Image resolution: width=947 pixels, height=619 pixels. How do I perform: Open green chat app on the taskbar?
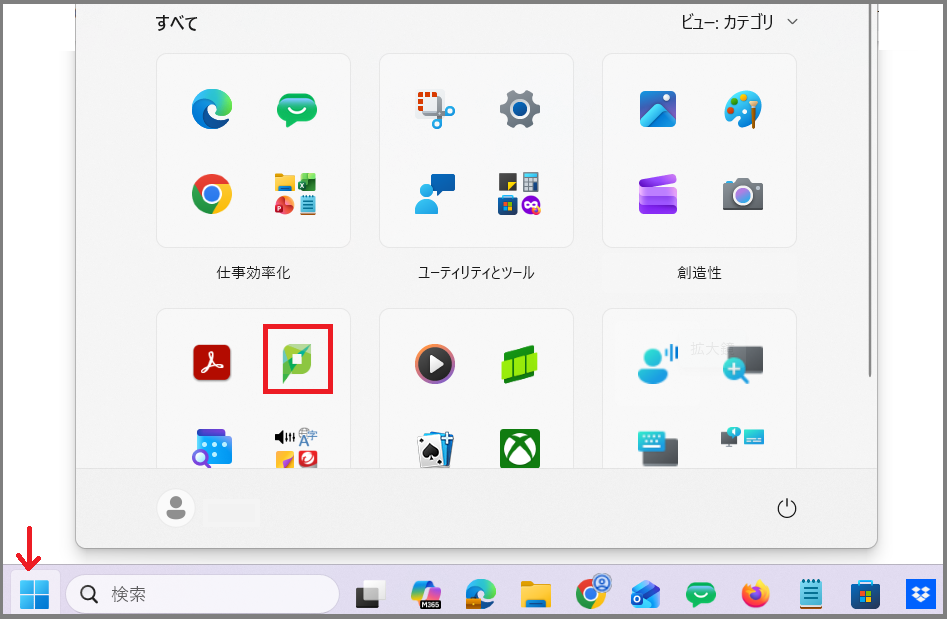[x=701, y=594]
